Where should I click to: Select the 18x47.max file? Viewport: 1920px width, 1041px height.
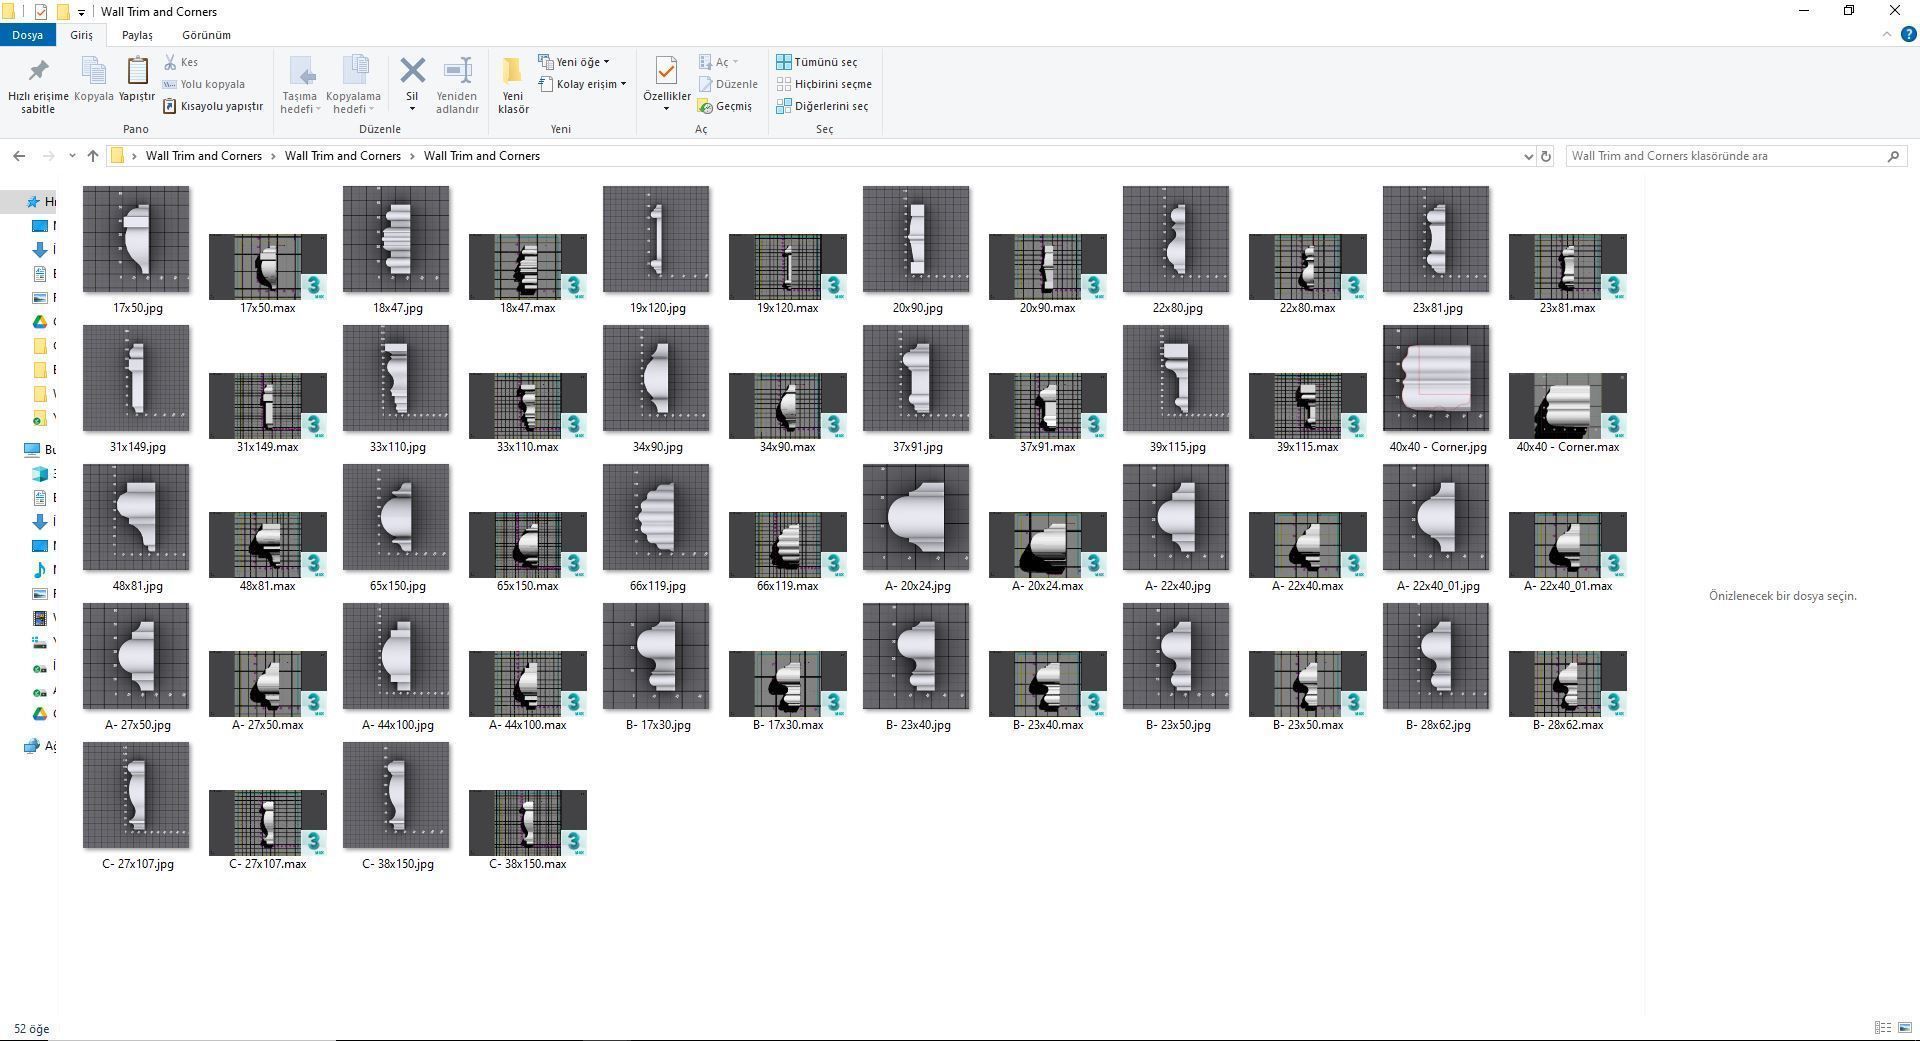click(x=528, y=267)
